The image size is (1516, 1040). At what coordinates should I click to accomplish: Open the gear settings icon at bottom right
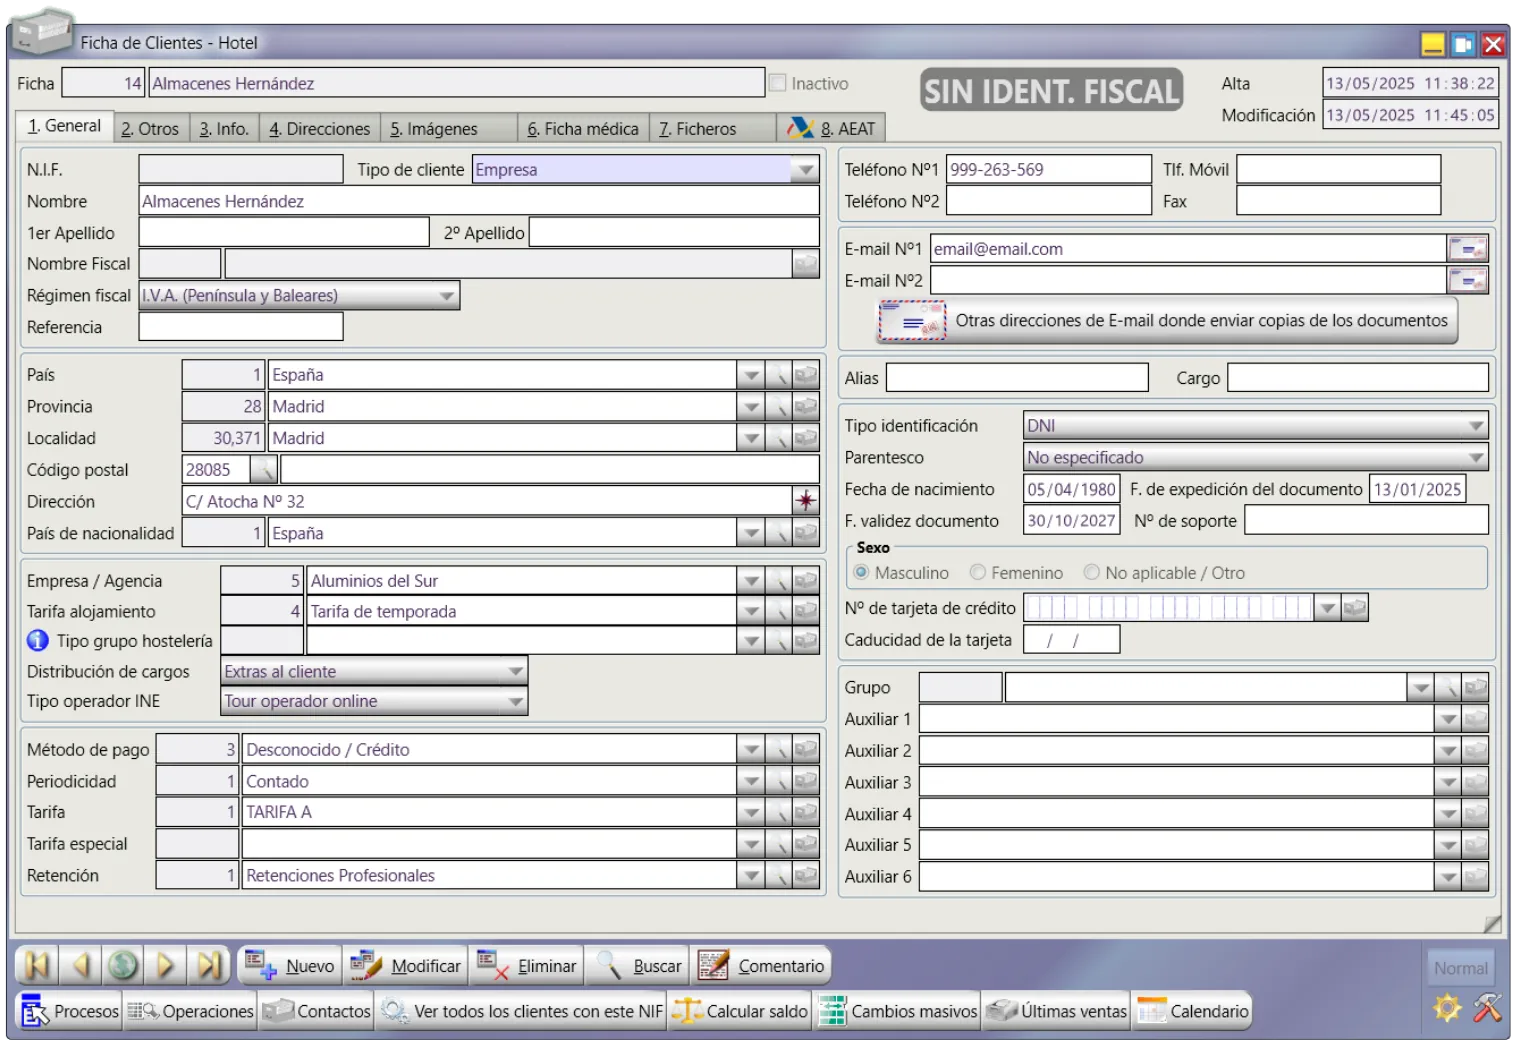pos(1447,1008)
